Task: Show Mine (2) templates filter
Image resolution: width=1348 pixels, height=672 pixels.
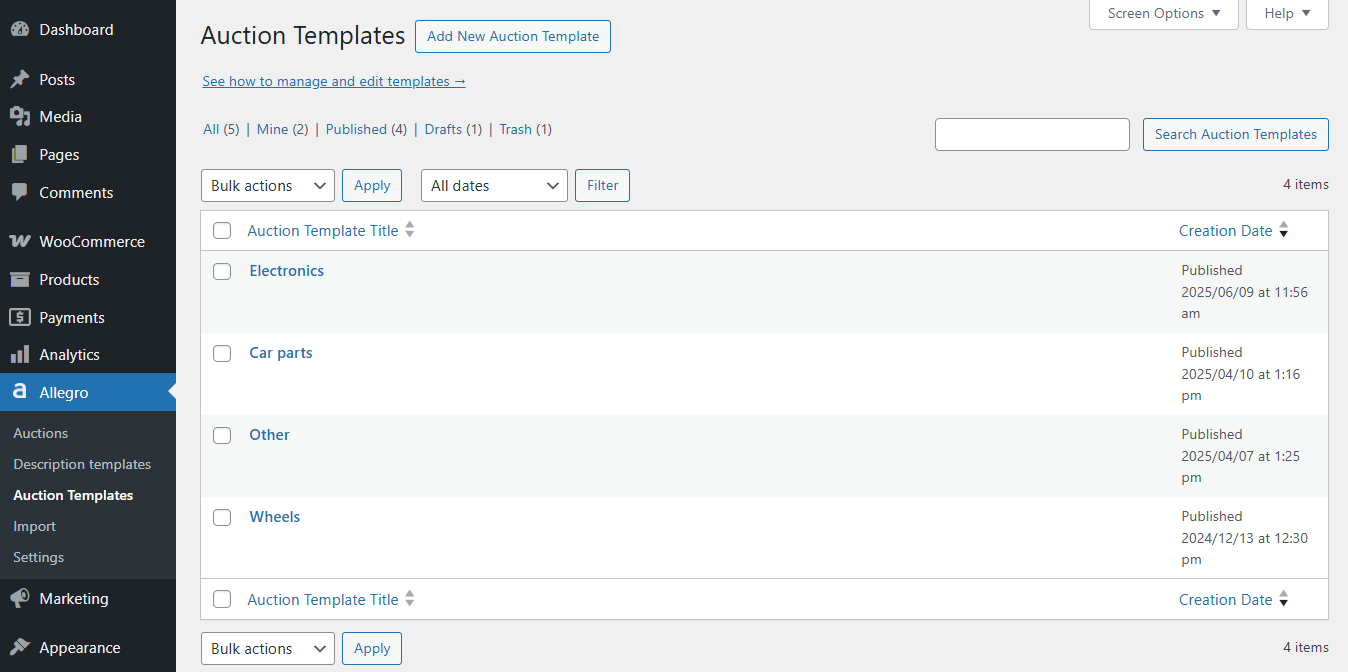Action: pyautogui.click(x=283, y=129)
